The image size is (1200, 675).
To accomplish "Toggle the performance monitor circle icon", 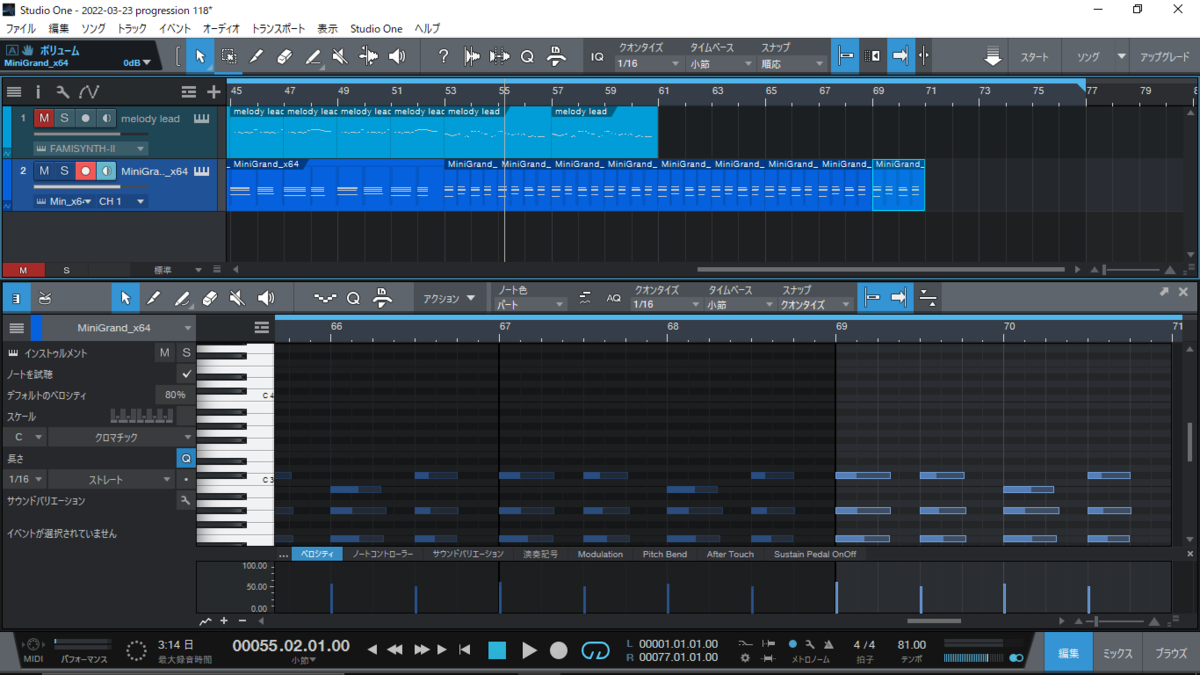I will [x=137, y=651].
